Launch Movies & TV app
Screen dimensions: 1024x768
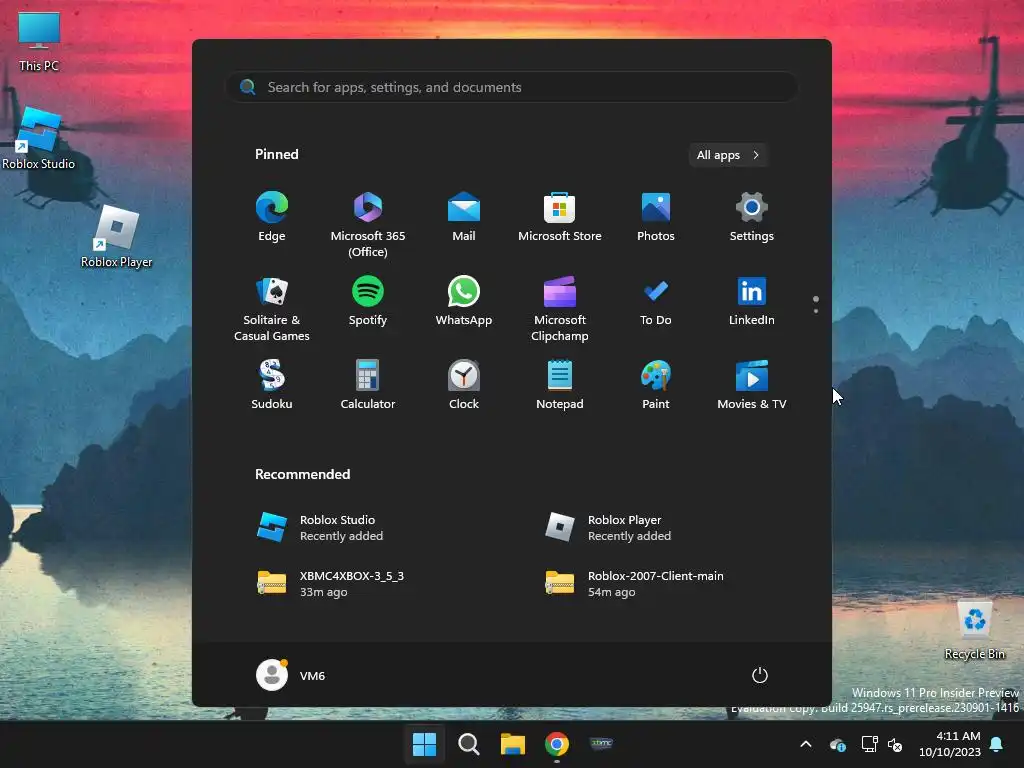coord(752,385)
